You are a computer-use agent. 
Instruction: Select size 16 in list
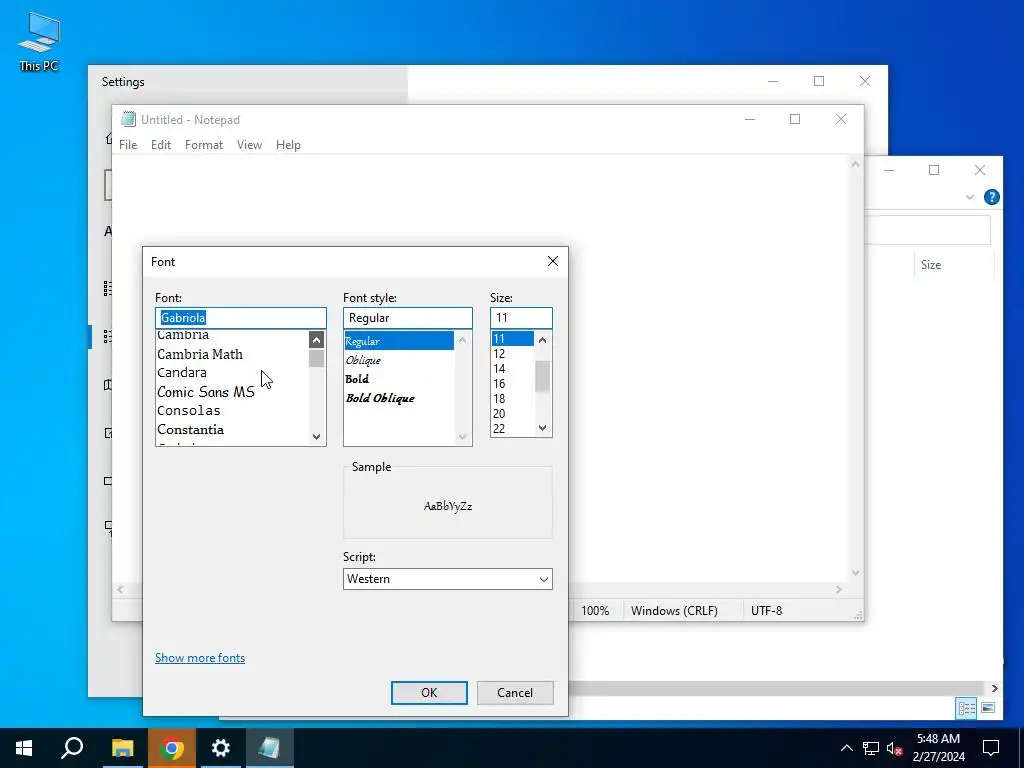(513, 383)
